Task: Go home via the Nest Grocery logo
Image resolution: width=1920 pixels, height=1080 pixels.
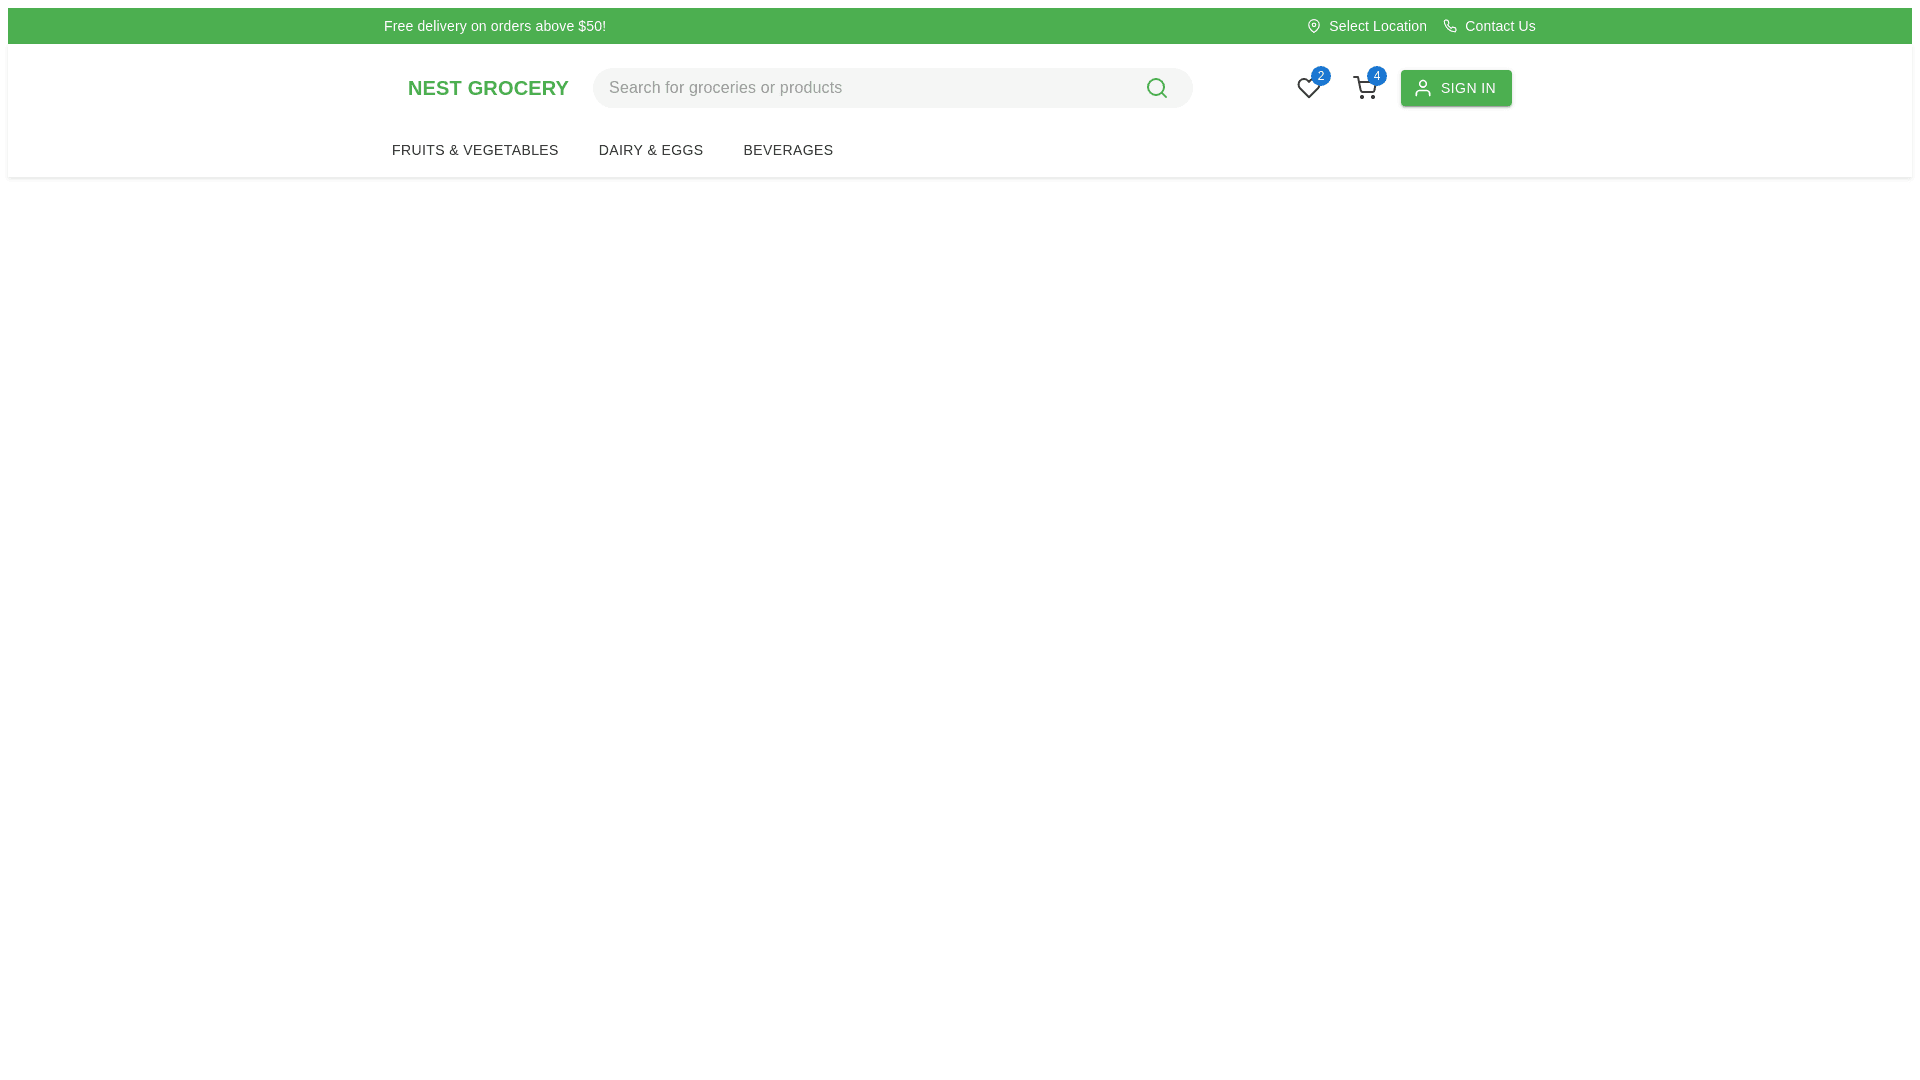Action: [488, 88]
